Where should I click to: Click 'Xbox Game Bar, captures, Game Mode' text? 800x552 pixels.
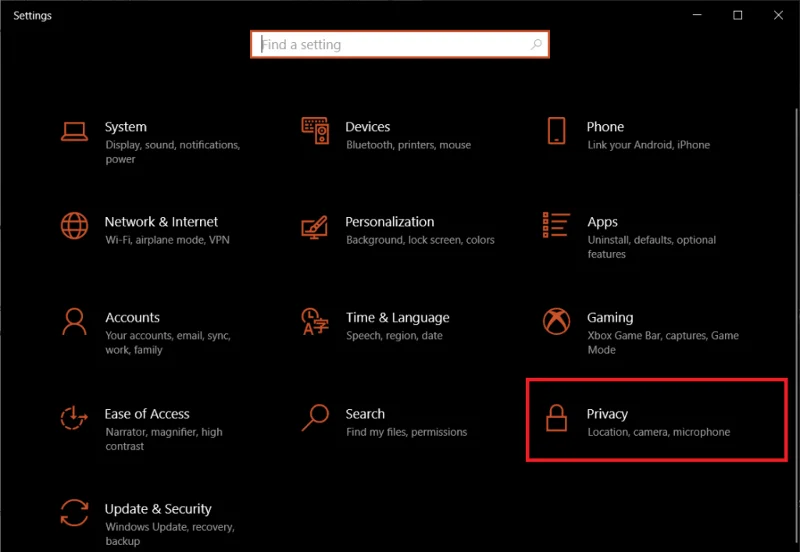coord(663,343)
